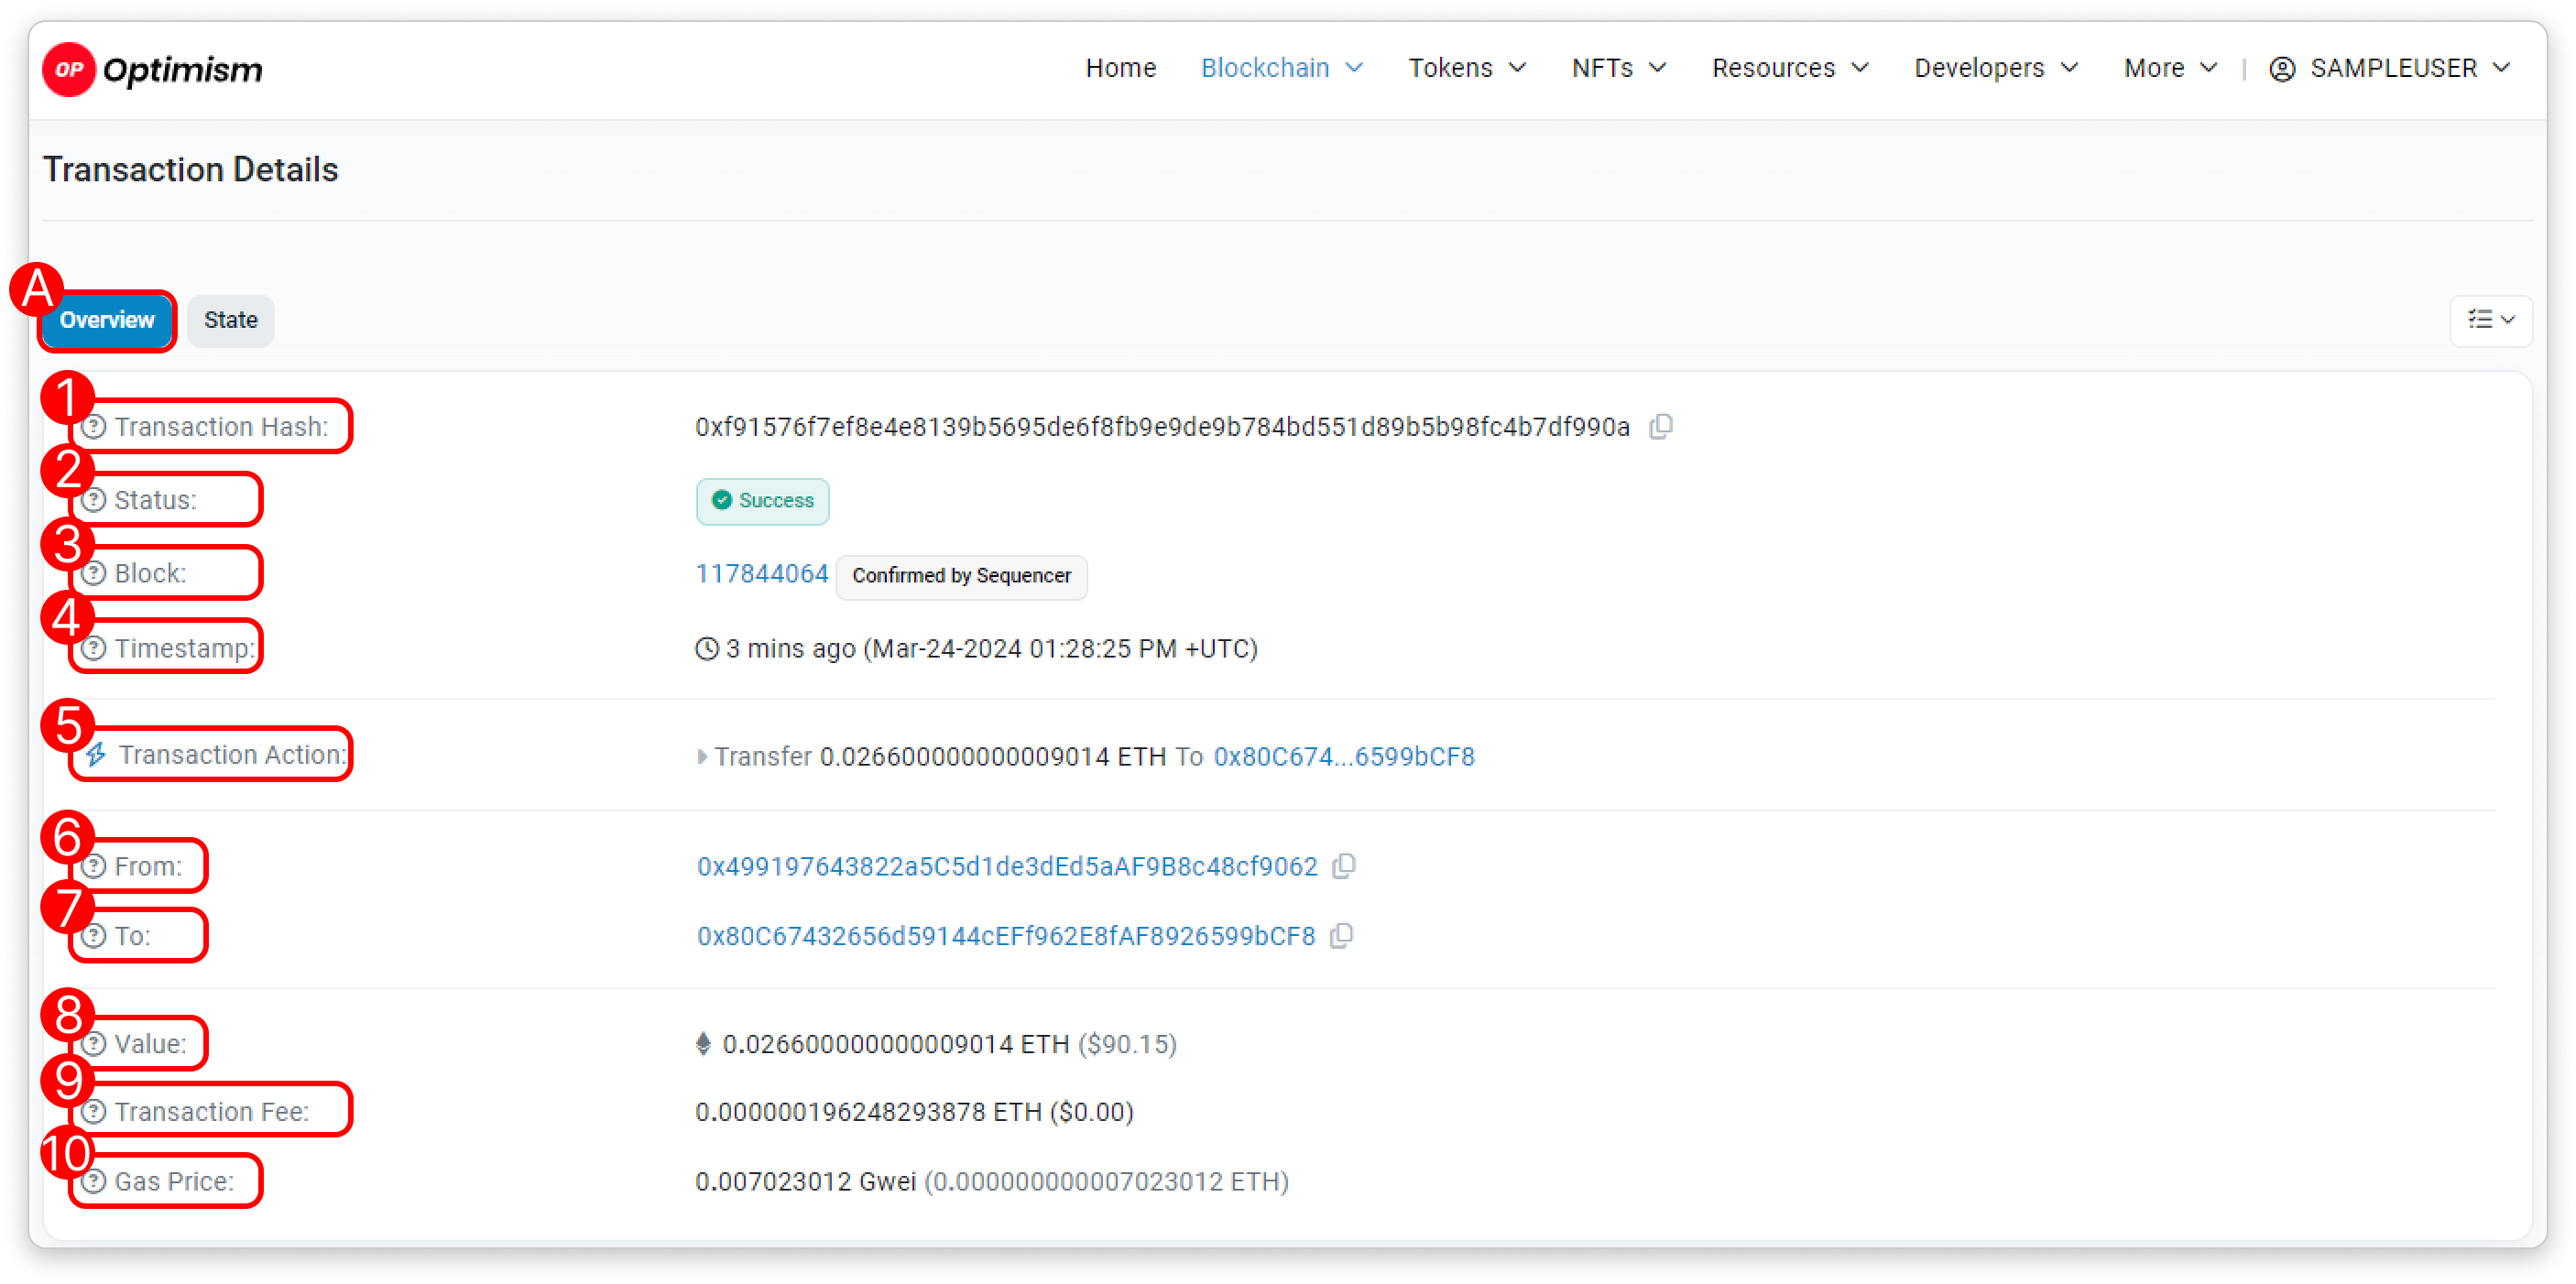2576x1284 pixels.
Task: Expand the Developers menu
Action: click(x=1996, y=68)
